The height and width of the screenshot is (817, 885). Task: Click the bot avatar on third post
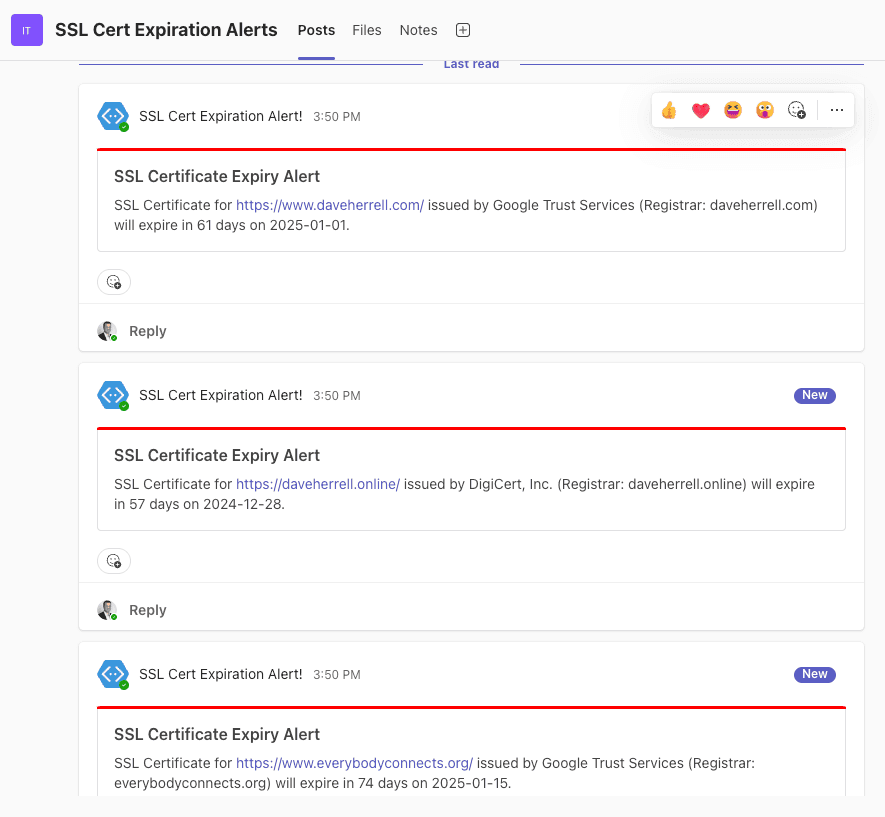(113, 674)
